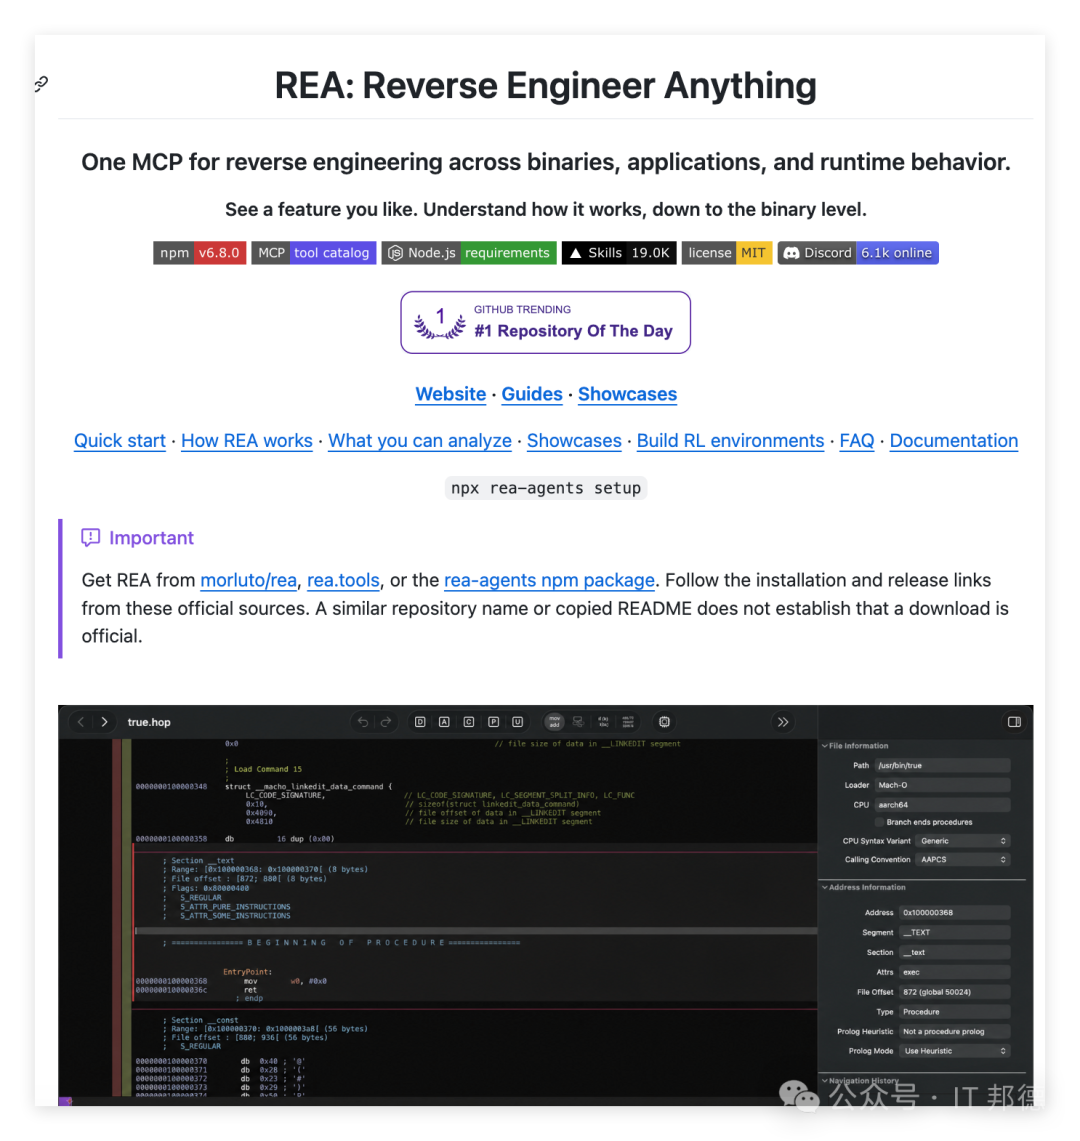Viewport: 1080px width, 1141px height.
Task: Open the Quick start link
Action: pyautogui.click(x=120, y=441)
